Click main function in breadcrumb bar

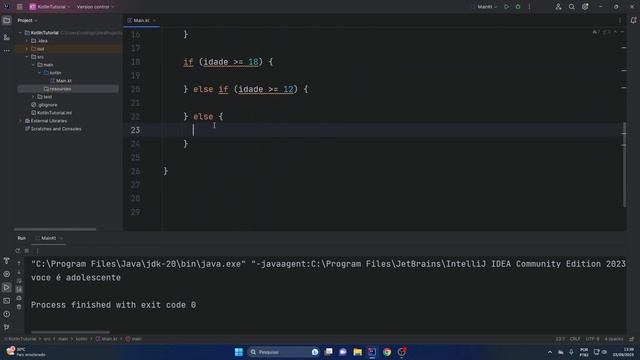point(134,339)
